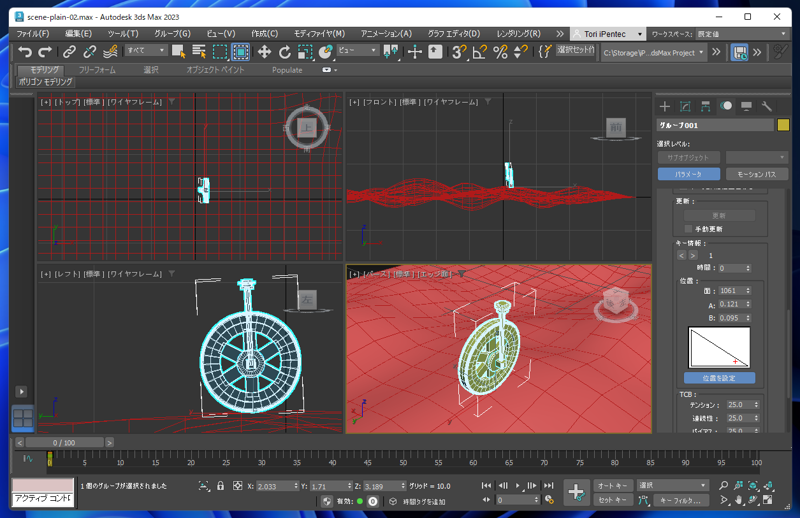Screen dimensions: 800x518
Task: Click the Undo arrow icon
Action: tap(25, 52)
